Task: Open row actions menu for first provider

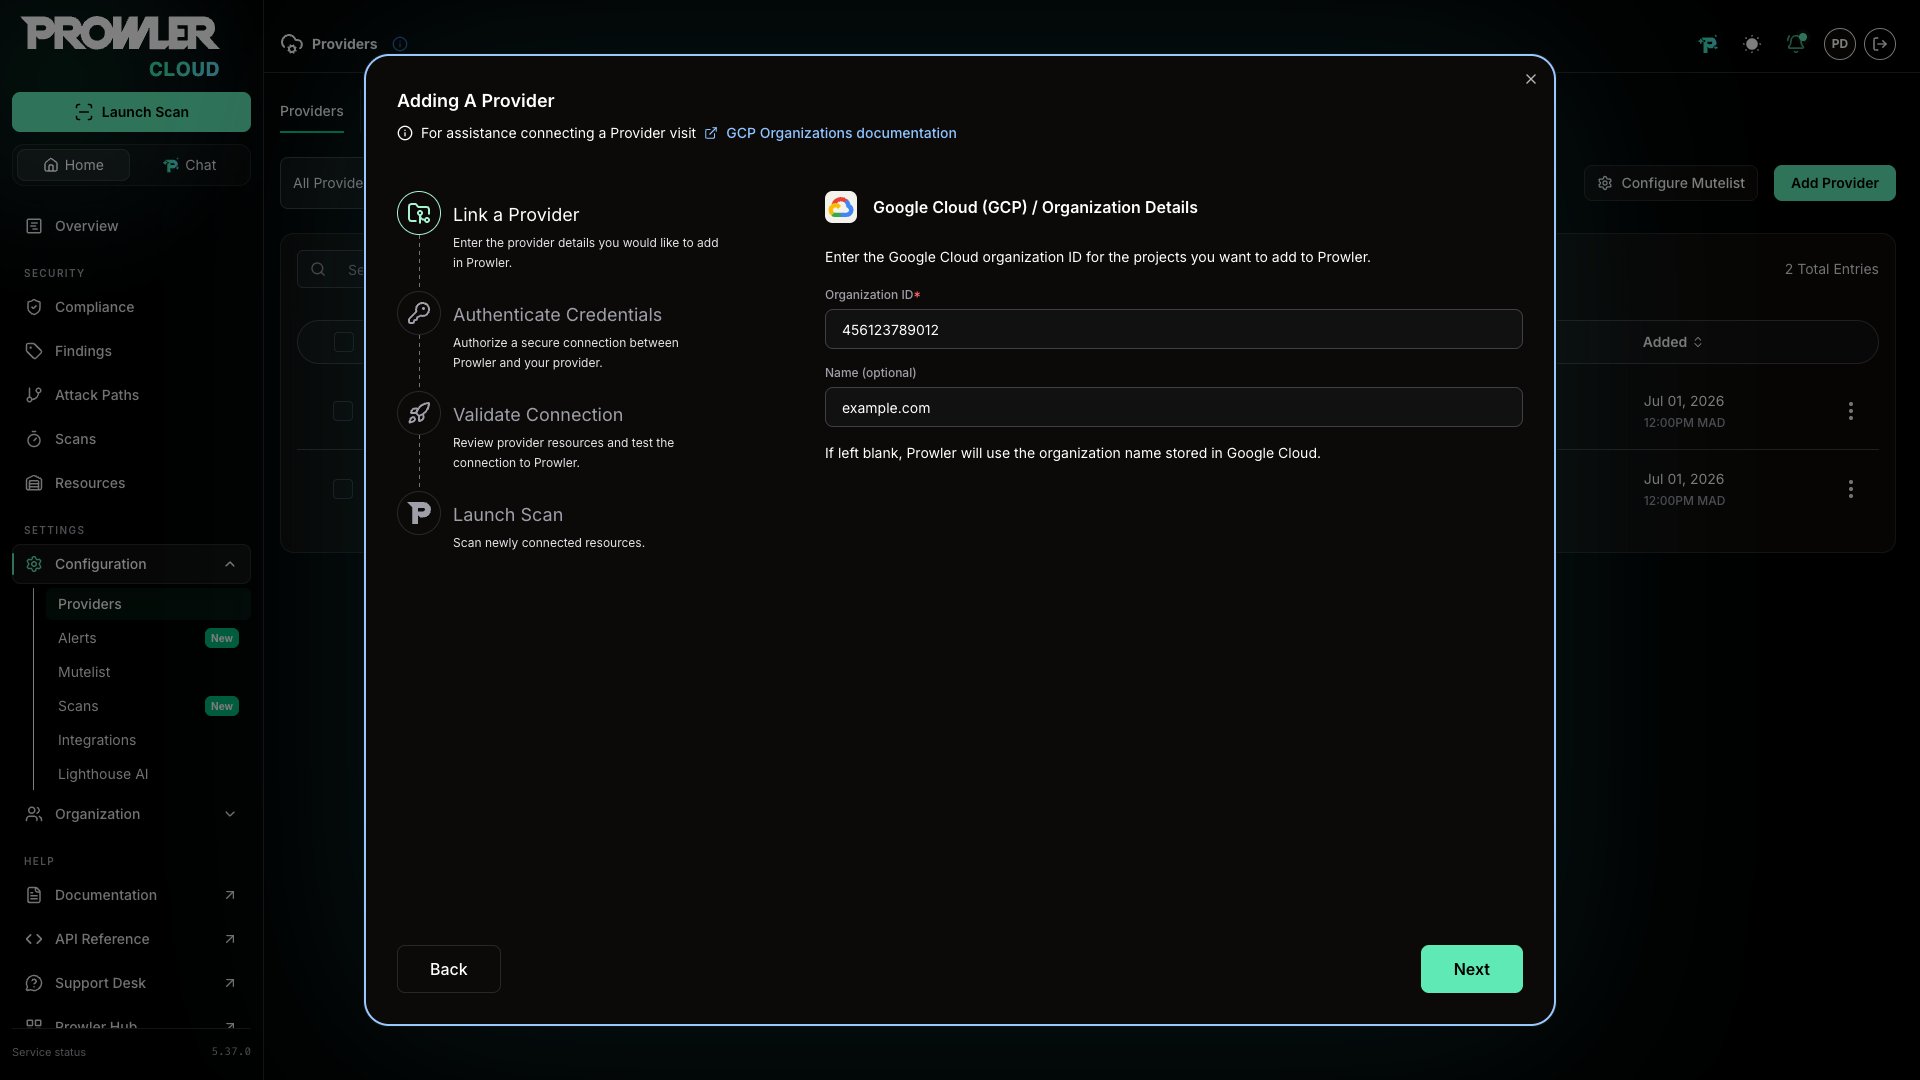Action: (x=1851, y=411)
